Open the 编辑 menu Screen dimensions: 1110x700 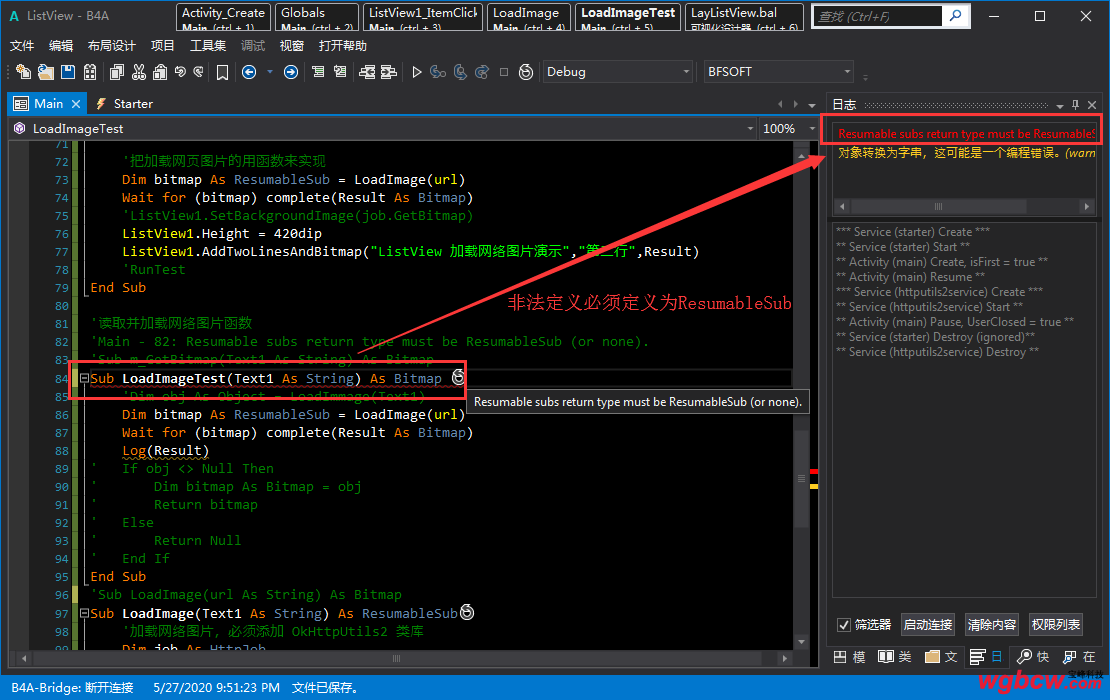coord(61,45)
